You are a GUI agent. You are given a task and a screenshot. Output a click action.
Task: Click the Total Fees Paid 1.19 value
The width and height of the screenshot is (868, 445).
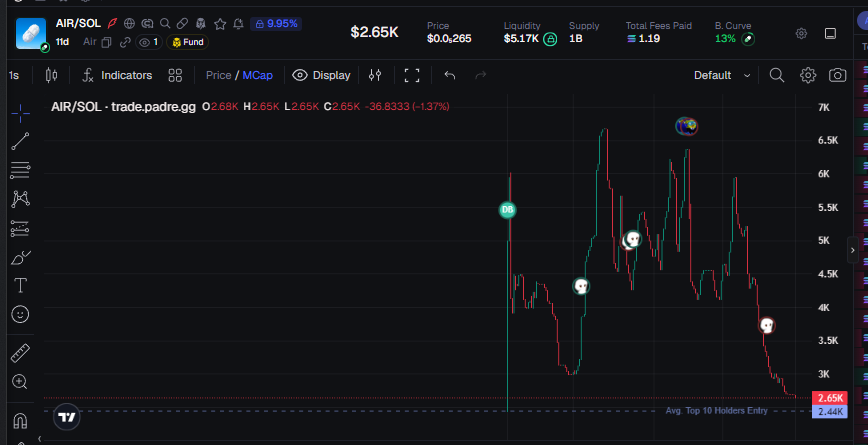pyautogui.click(x=643, y=39)
